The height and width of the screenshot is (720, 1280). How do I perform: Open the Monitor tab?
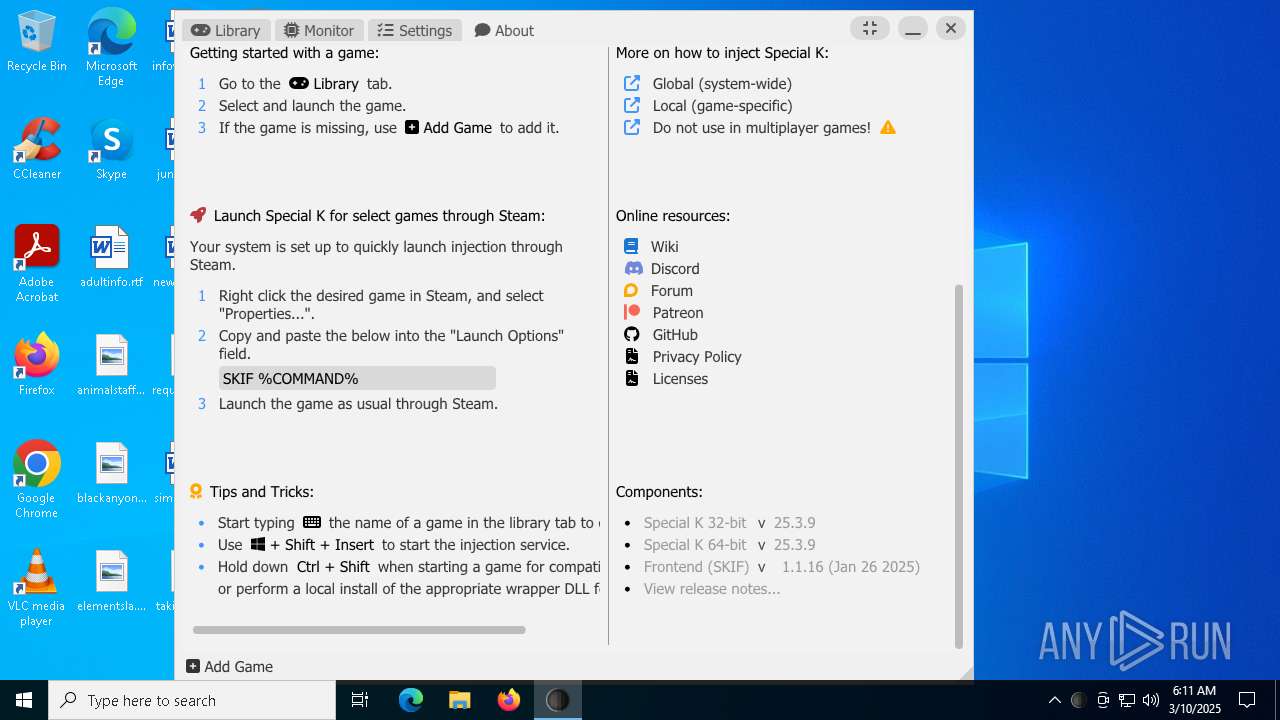pos(319,30)
